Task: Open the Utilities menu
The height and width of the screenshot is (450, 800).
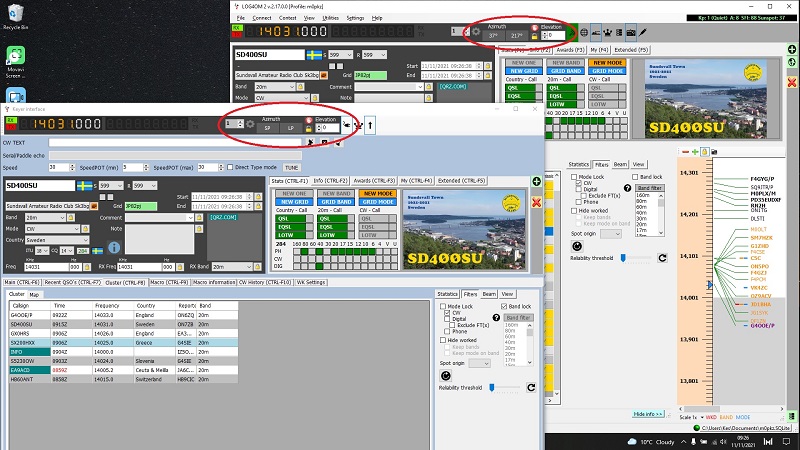Action: 331,18
